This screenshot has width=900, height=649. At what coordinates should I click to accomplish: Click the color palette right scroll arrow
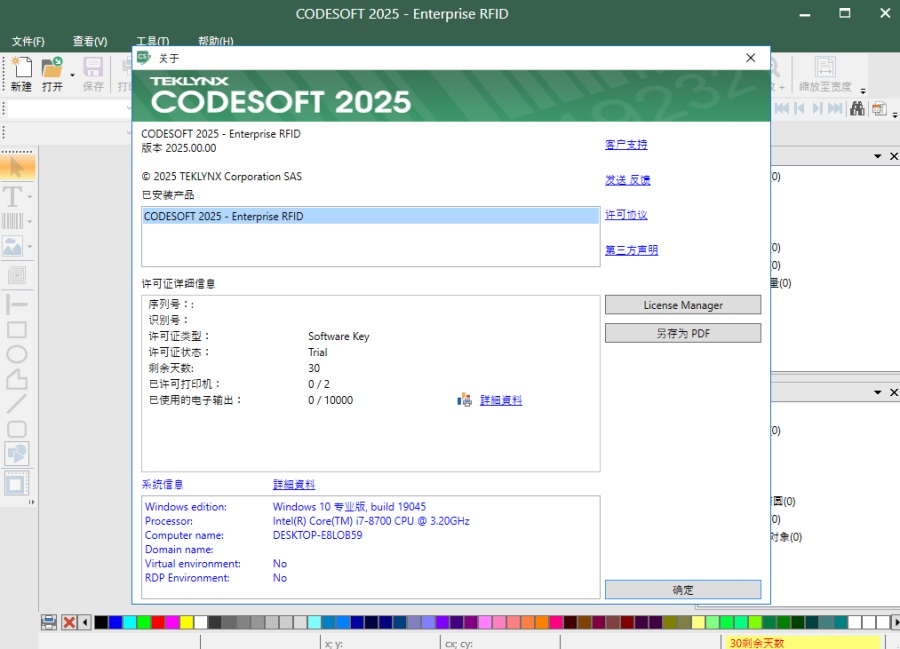[x=895, y=622]
